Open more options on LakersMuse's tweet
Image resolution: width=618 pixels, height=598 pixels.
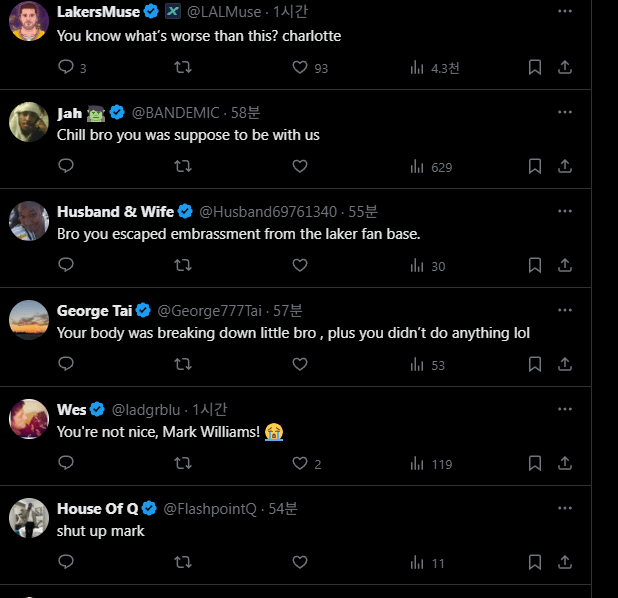click(565, 12)
